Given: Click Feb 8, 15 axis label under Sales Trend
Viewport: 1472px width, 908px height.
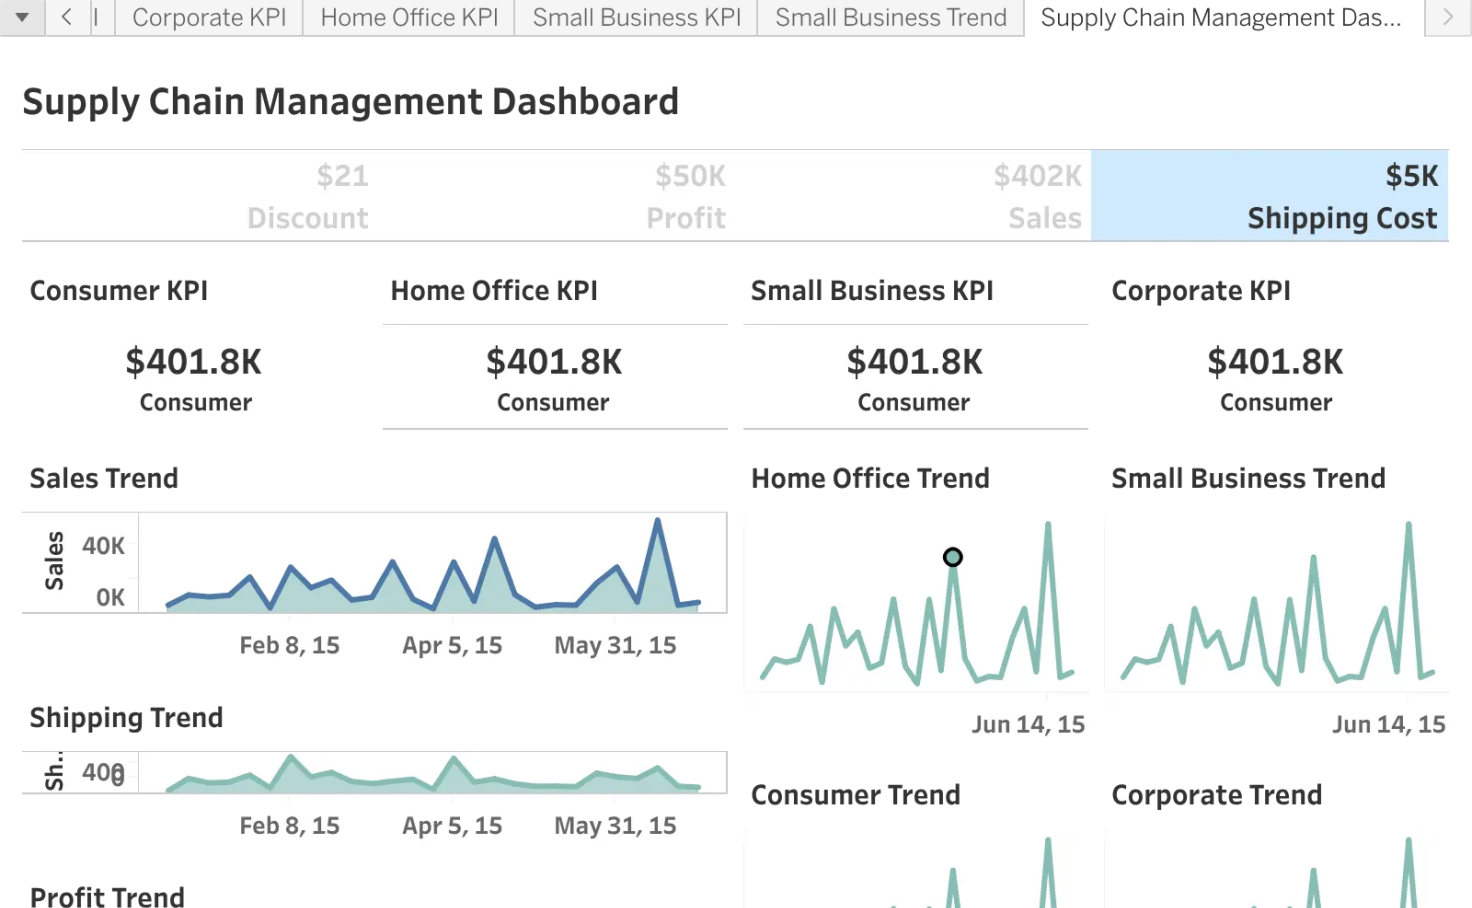Looking at the screenshot, I should click(x=289, y=646).
